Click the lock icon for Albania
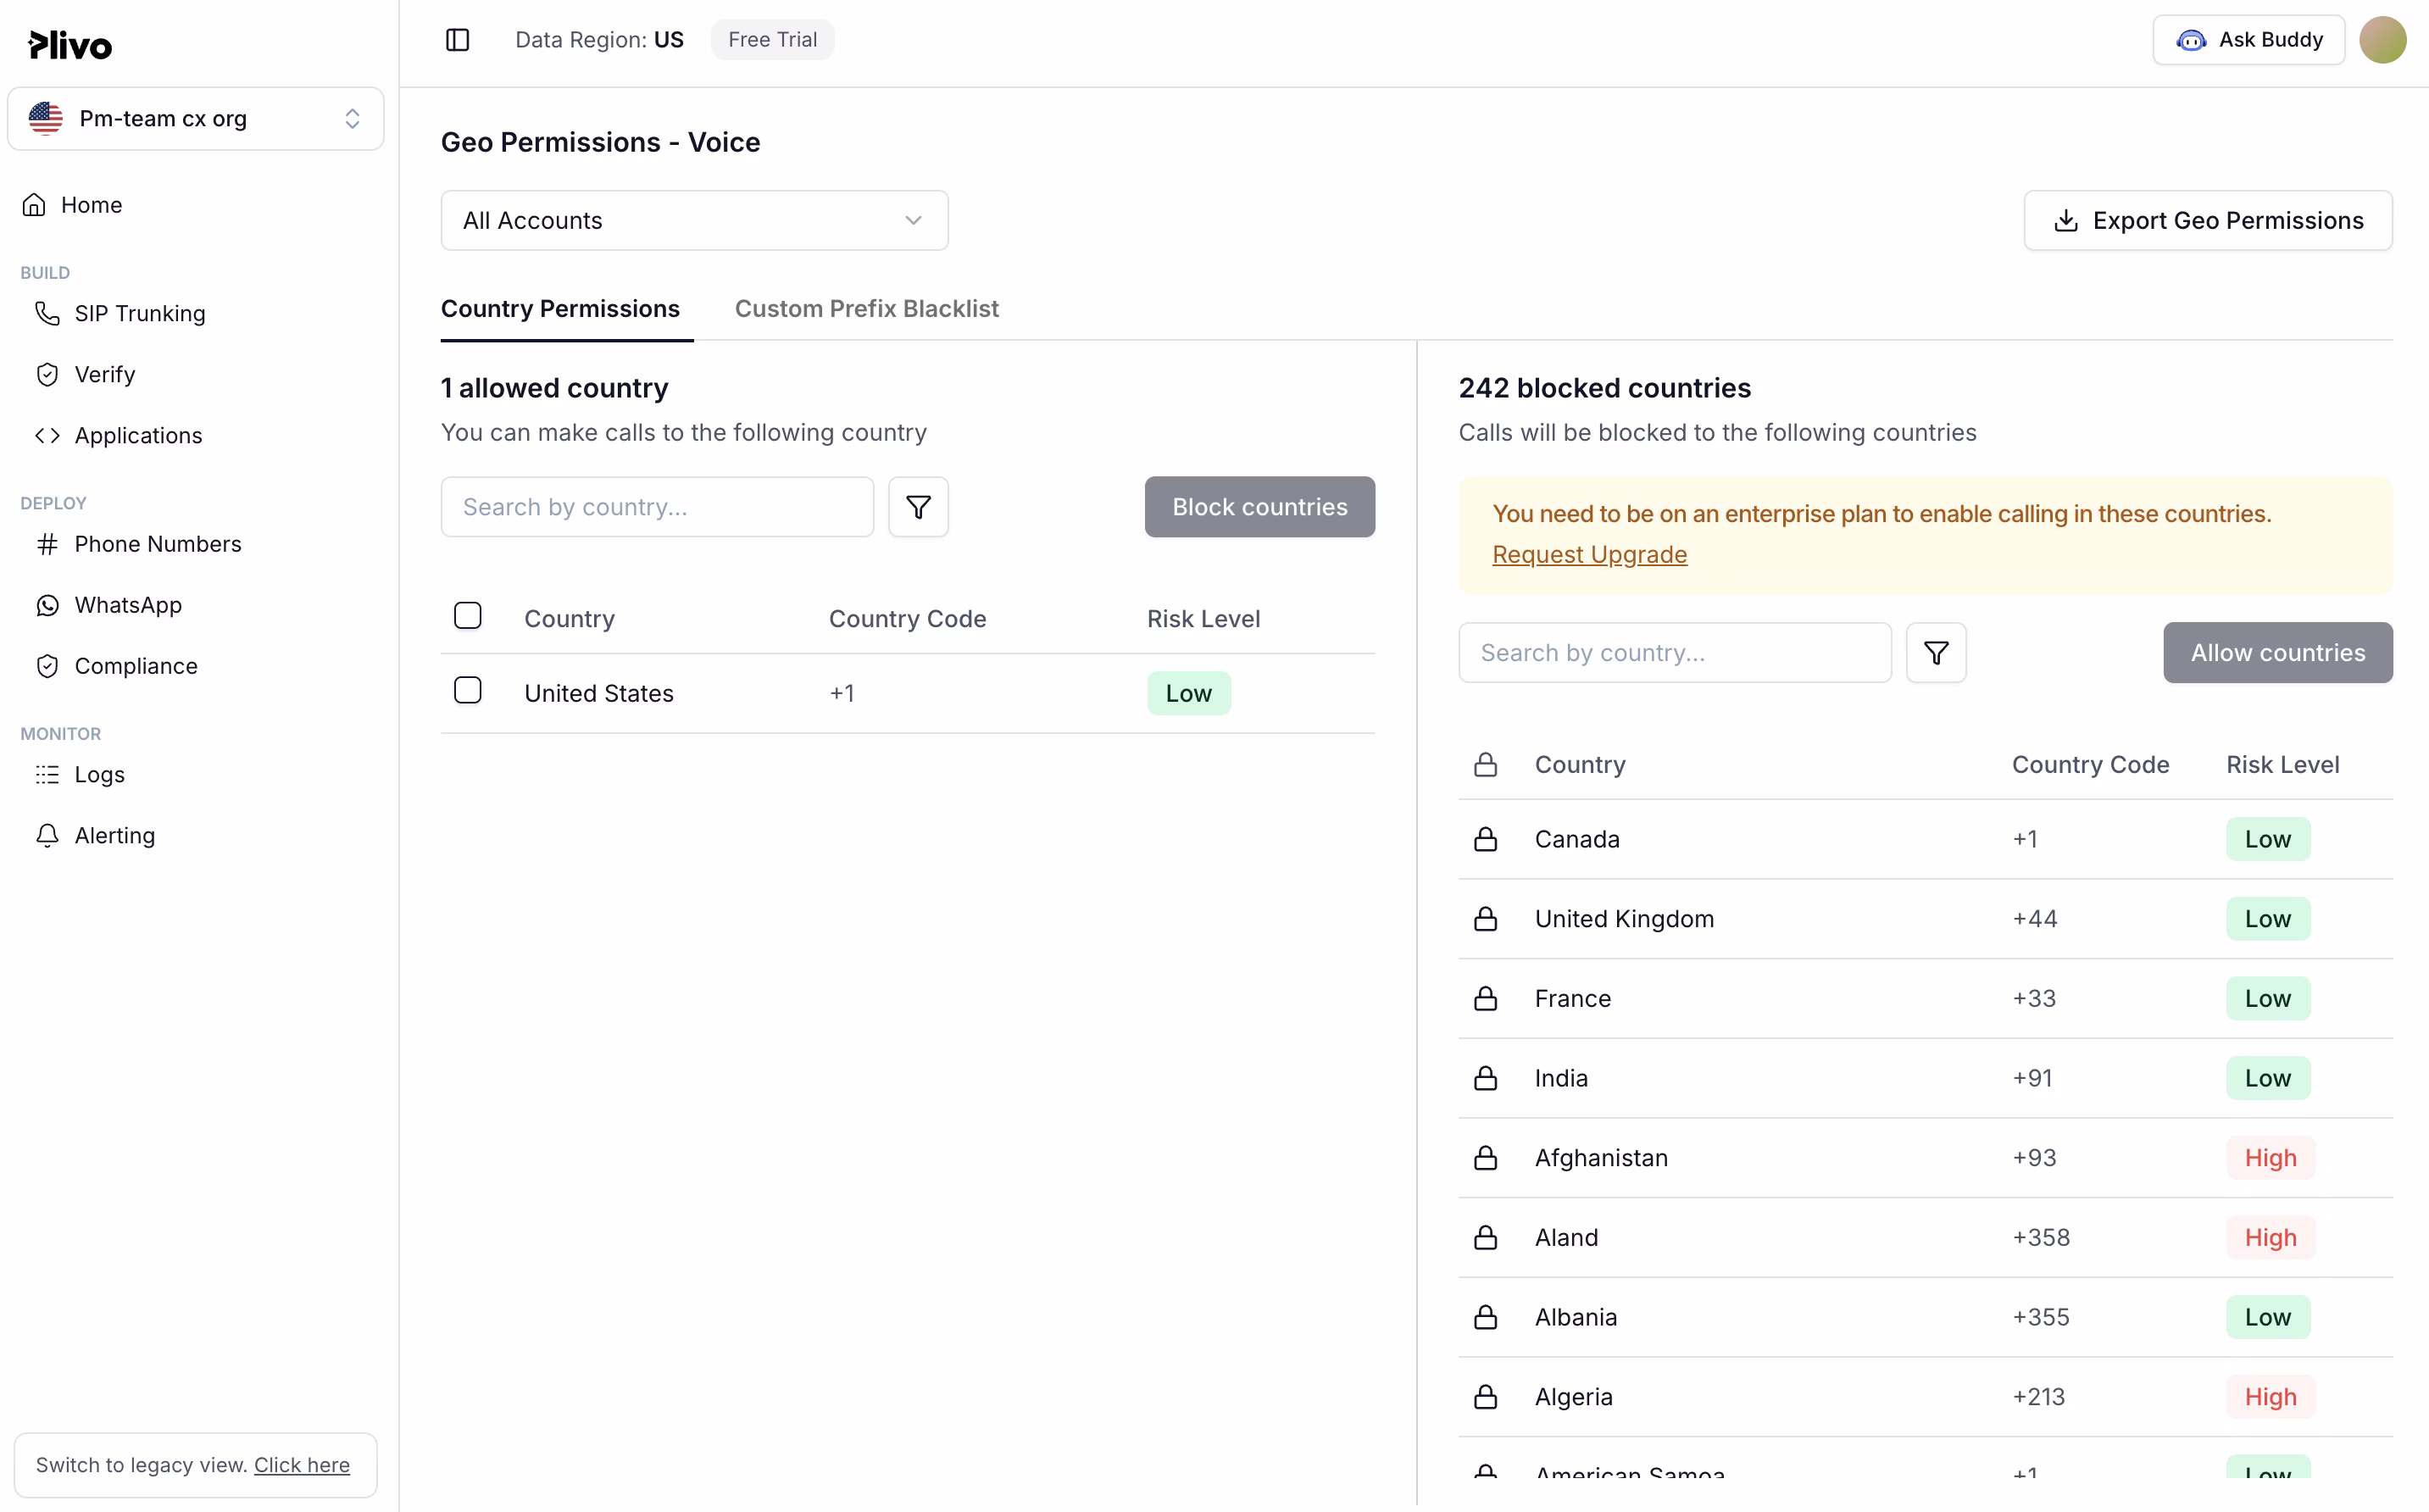2429x1512 pixels. click(x=1485, y=1317)
